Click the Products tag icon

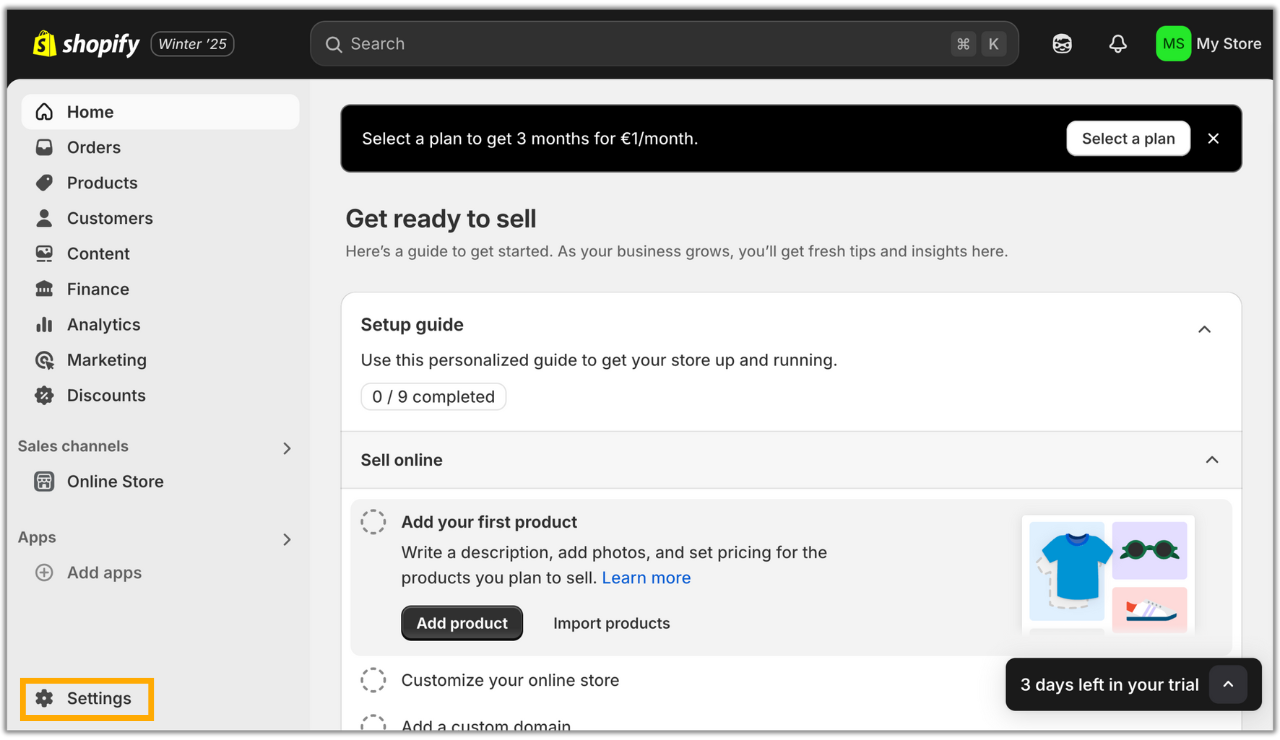tap(44, 183)
